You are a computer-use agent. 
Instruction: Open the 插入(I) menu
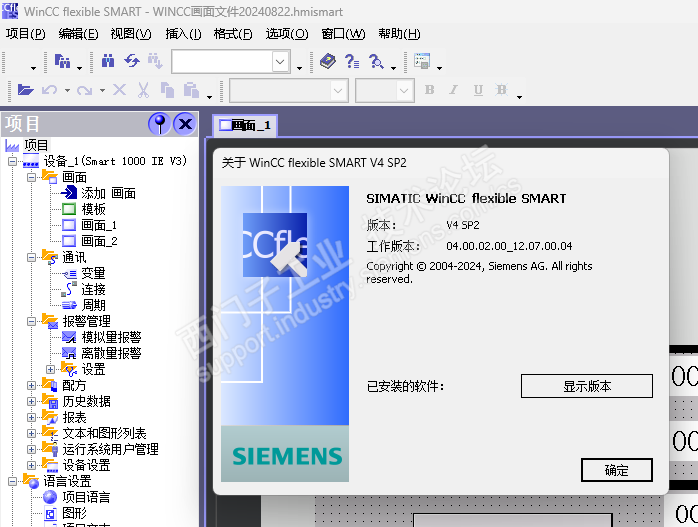pyautogui.click(x=183, y=34)
